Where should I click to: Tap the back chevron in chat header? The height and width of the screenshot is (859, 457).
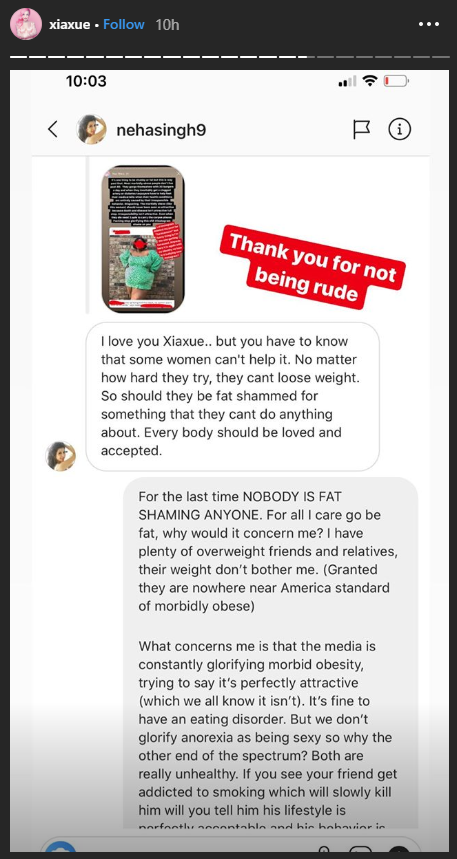coord(53,129)
